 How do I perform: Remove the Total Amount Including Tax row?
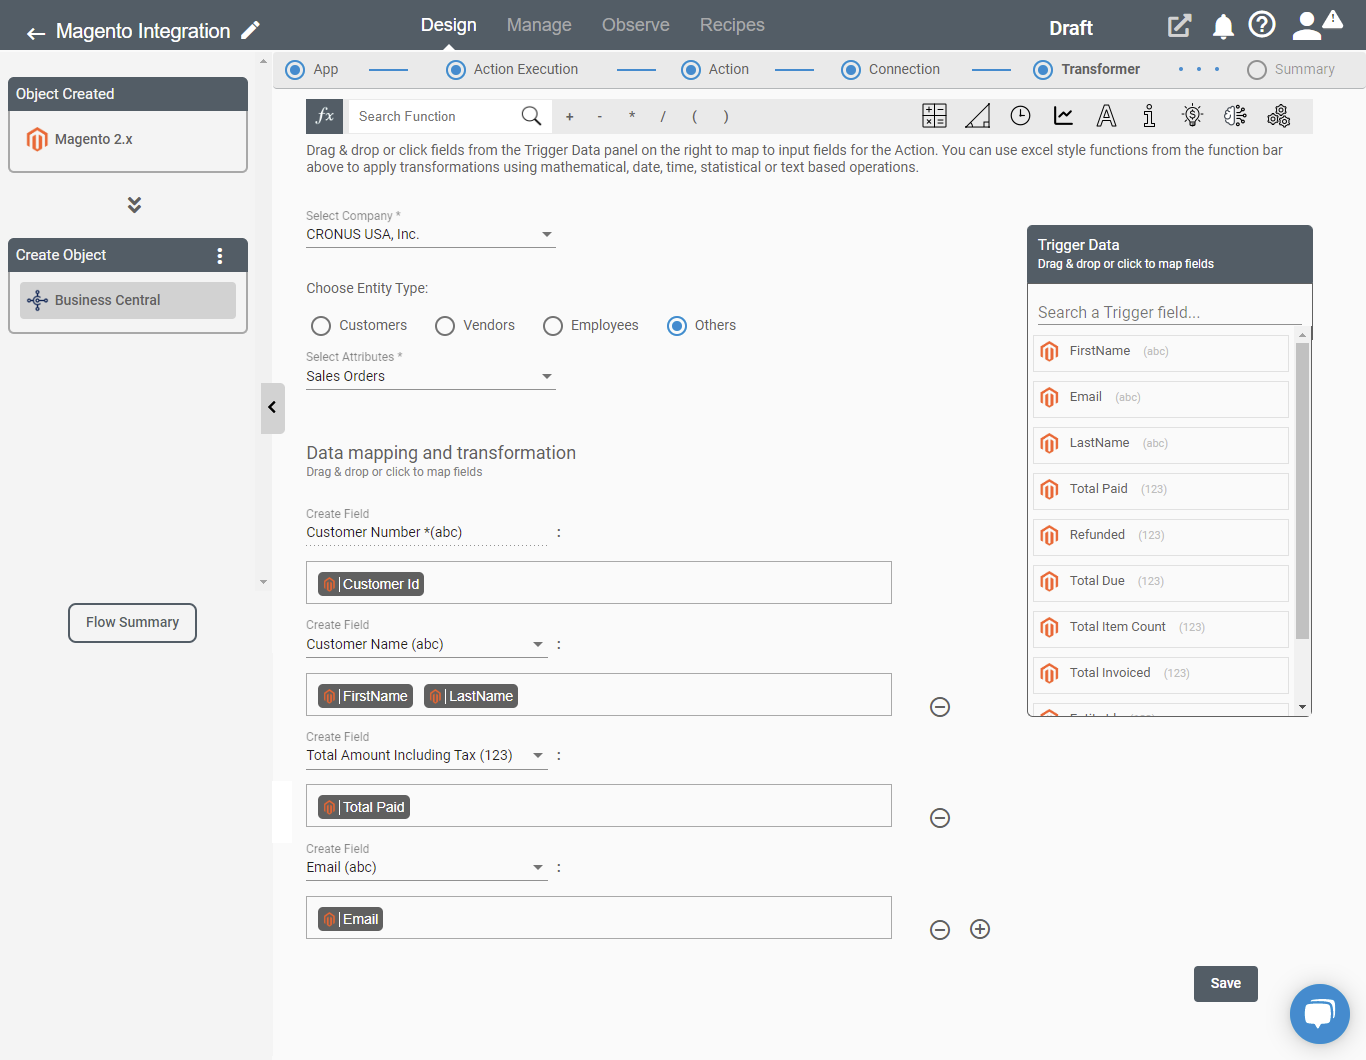pos(940,818)
